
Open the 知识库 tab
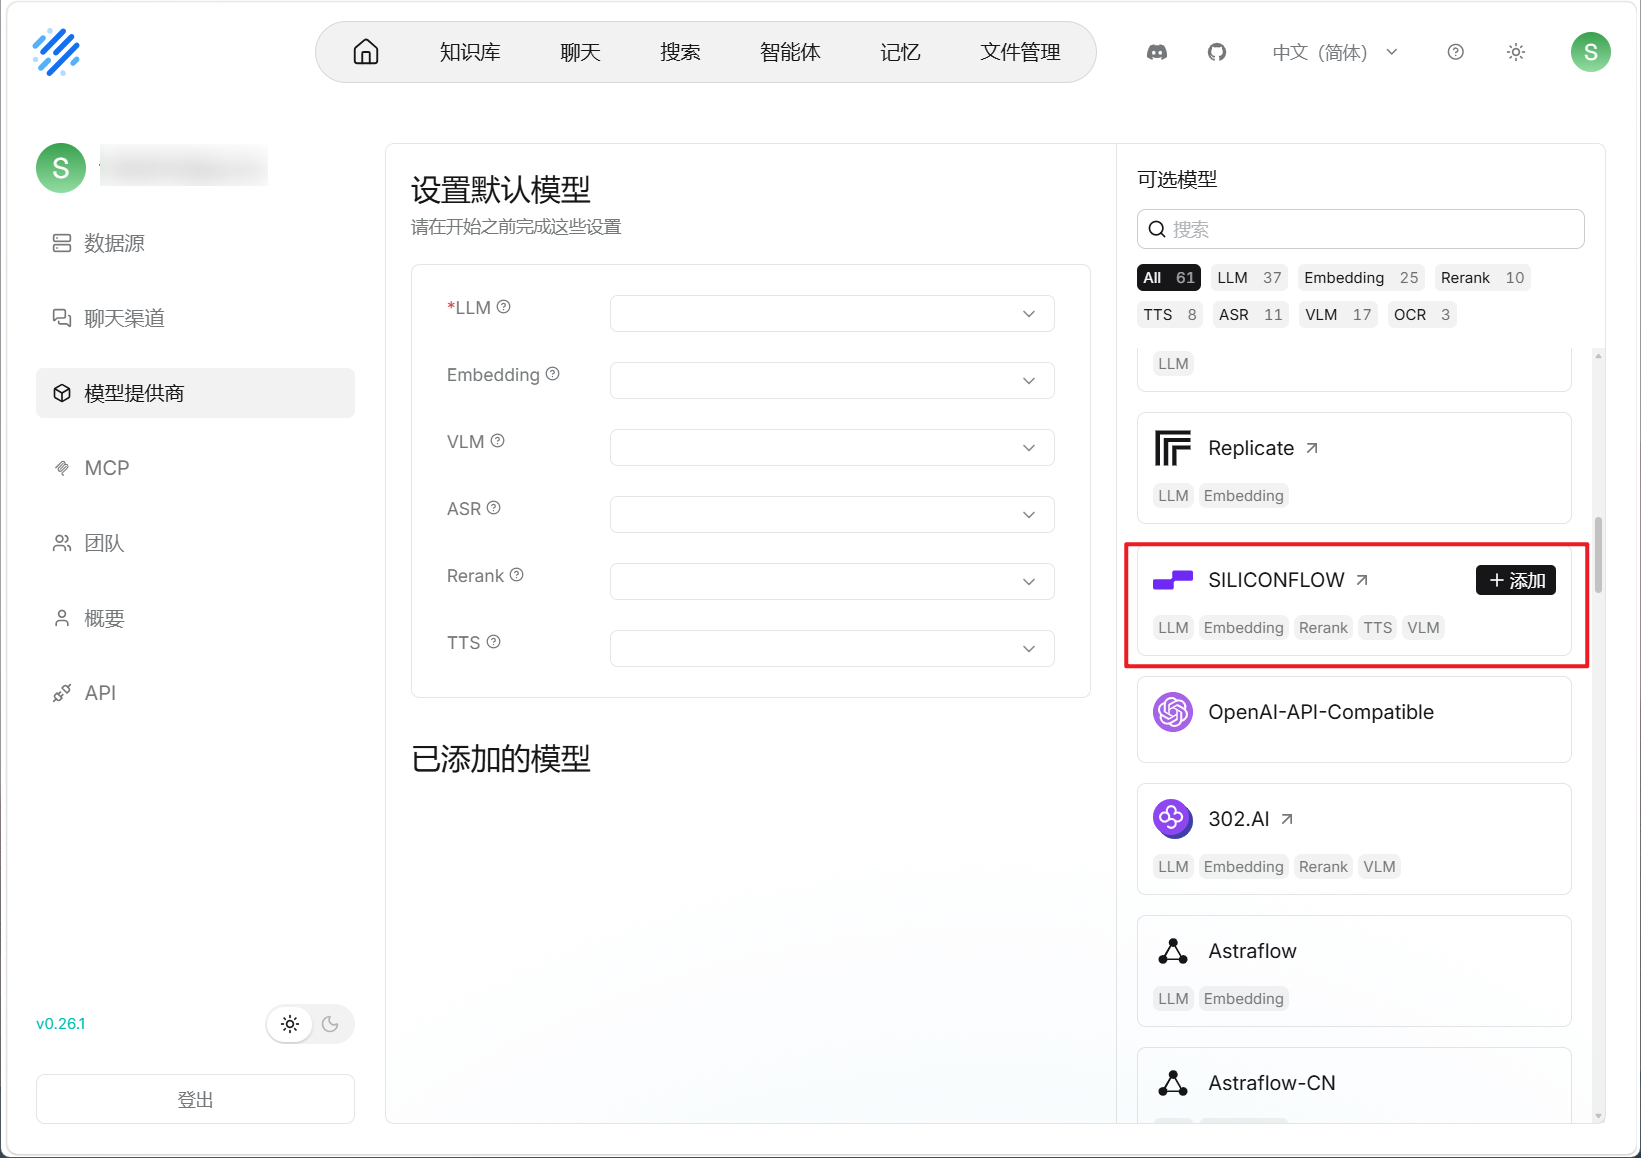pyautogui.click(x=470, y=52)
